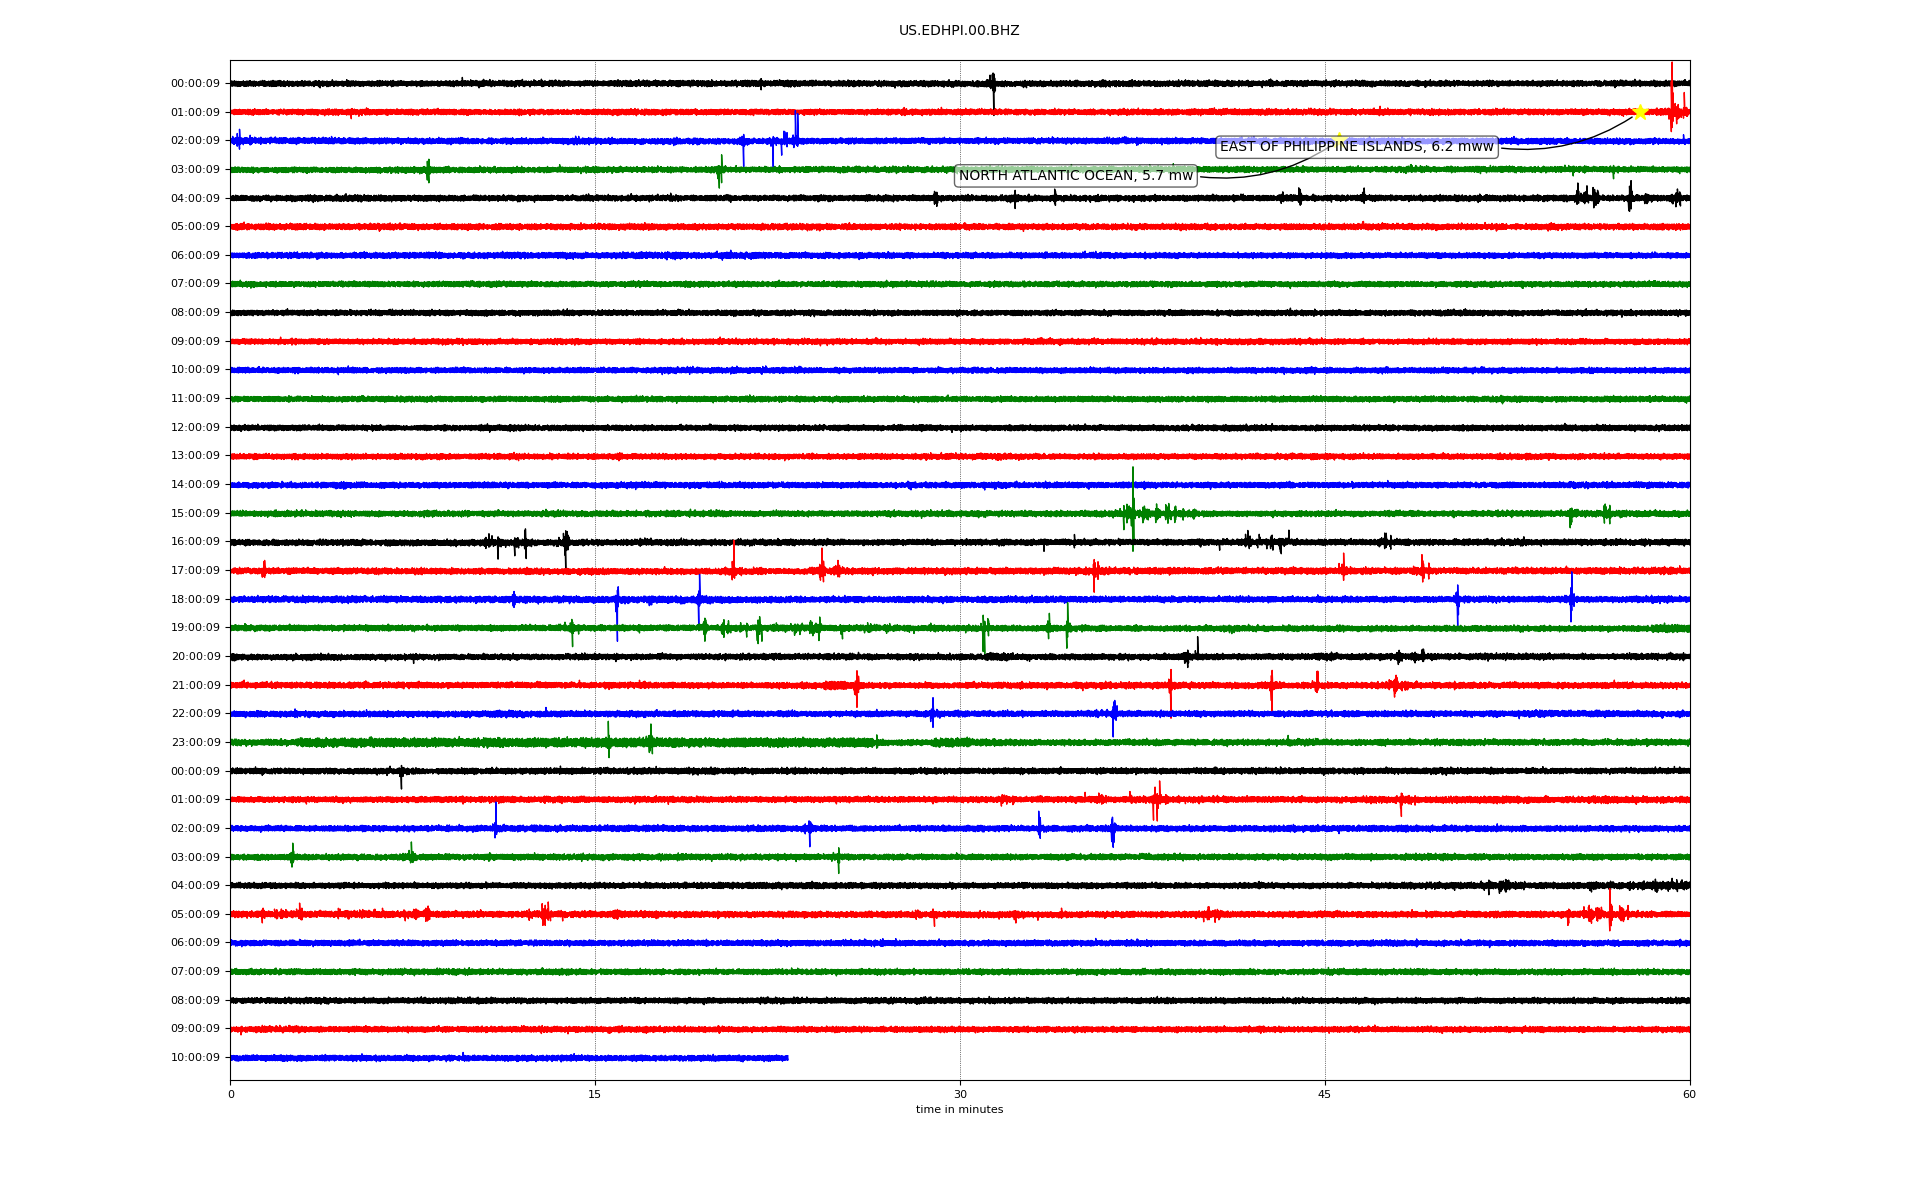Click the 22:00:09 time label
1920x1200 pixels.
[195, 714]
